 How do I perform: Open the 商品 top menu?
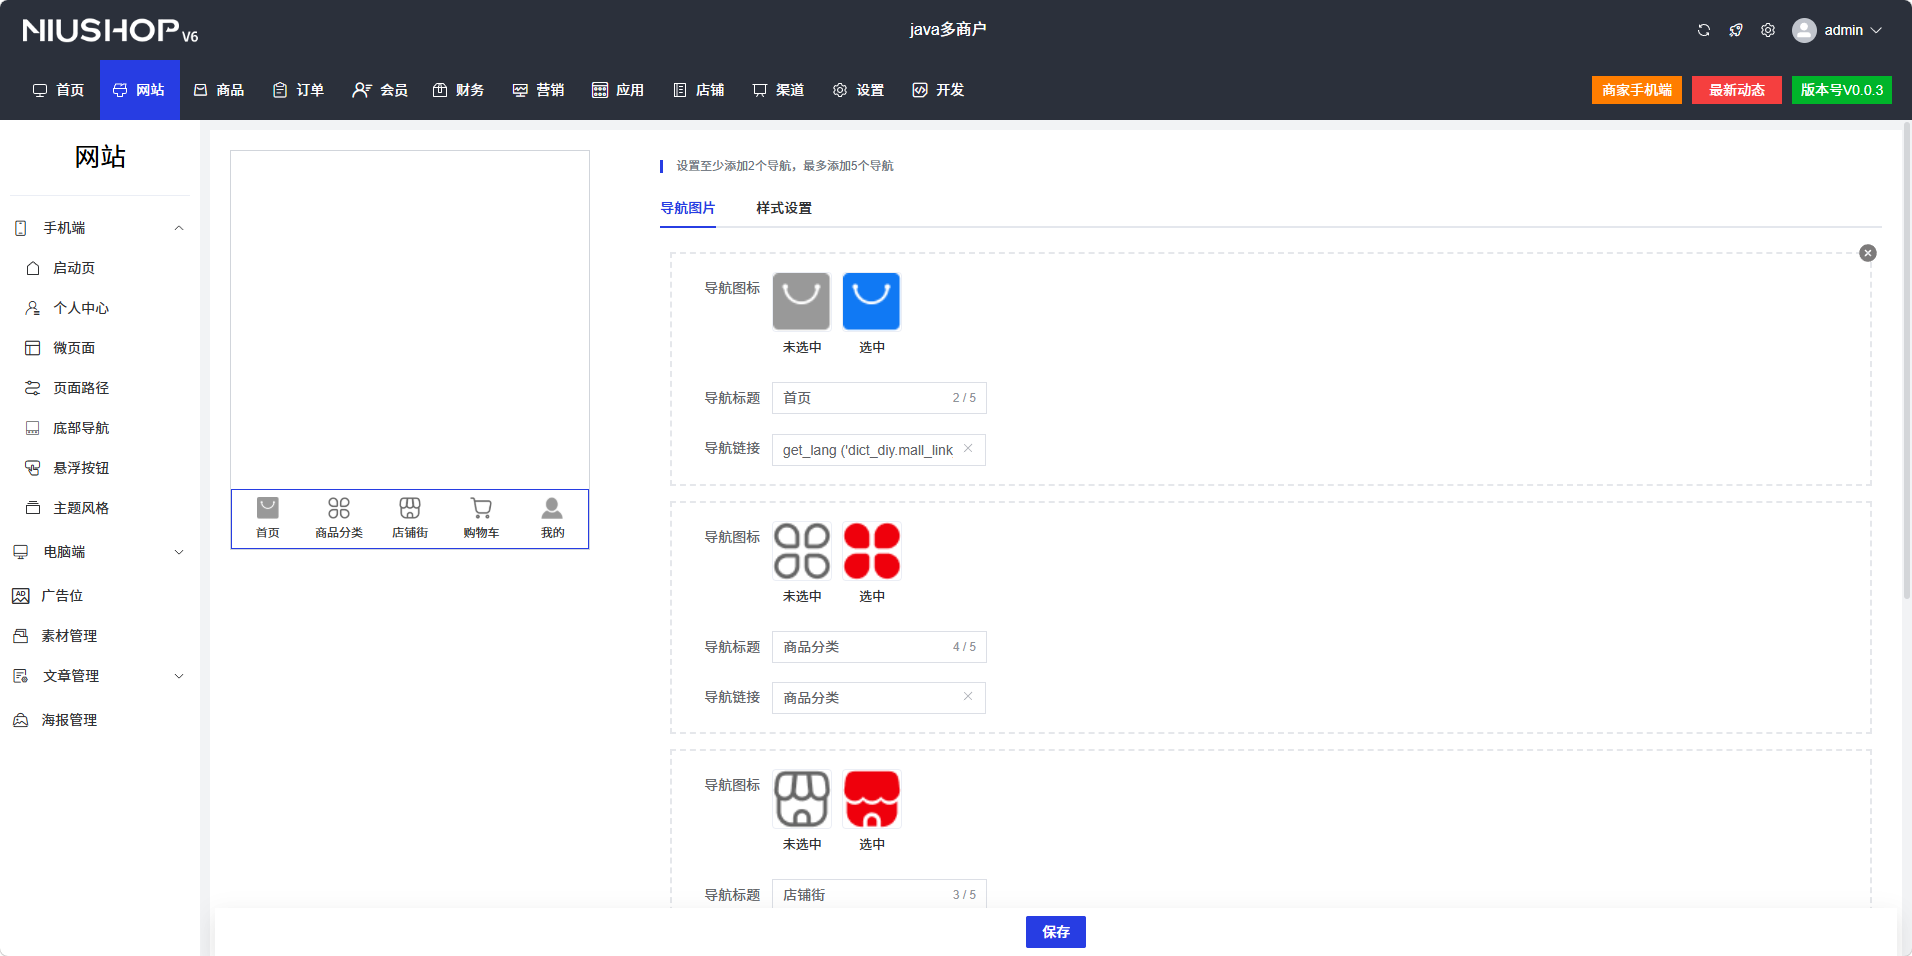pyautogui.click(x=219, y=90)
